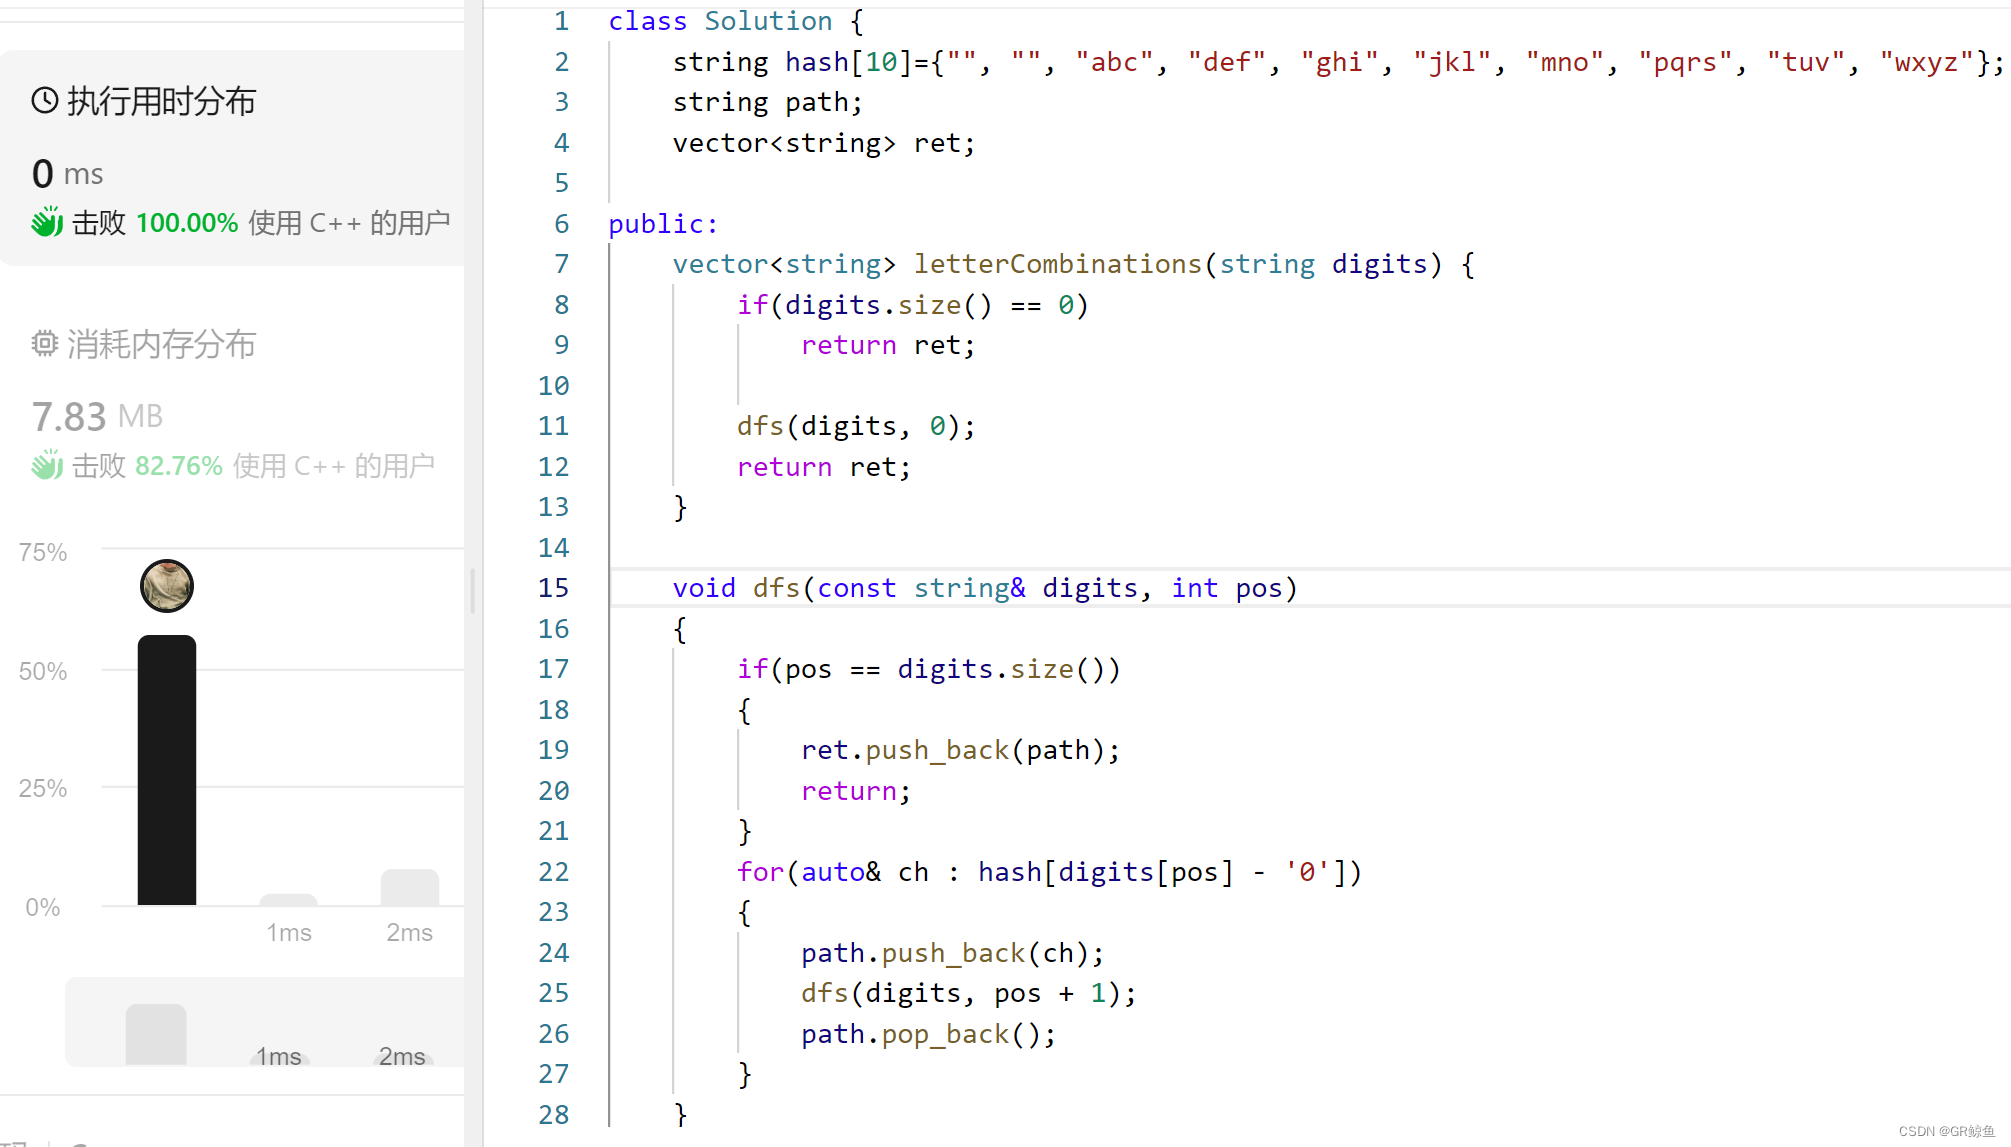Viewport: 2011px width, 1147px height.
Task: Select the tall black 0ms chart bar
Action: point(167,770)
